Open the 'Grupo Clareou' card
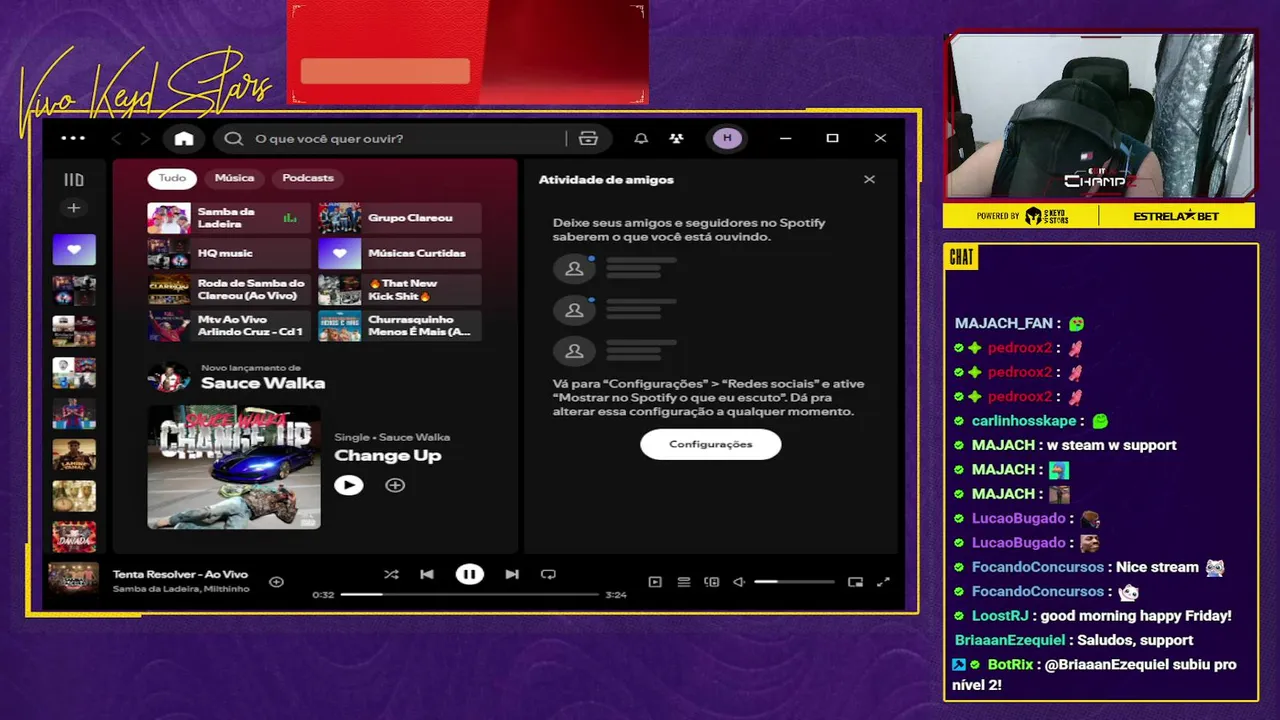 pos(400,218)
